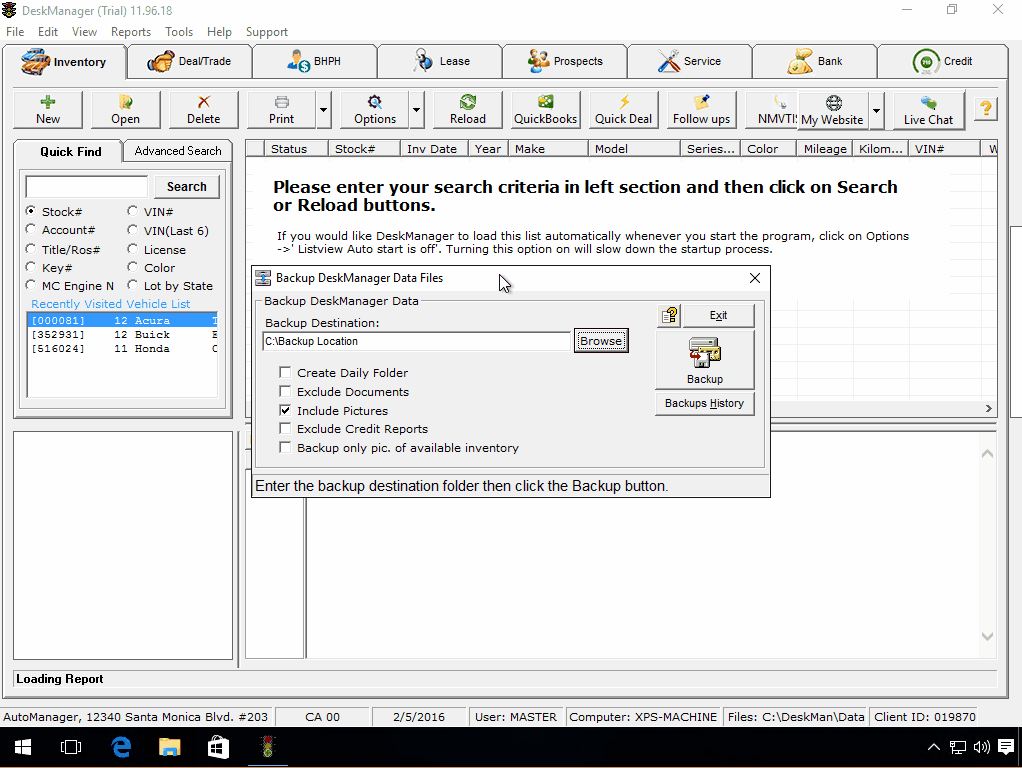Click the help icon next to Exit
The width and height of the screenshot is (1022, 768).
click(669, 316)
